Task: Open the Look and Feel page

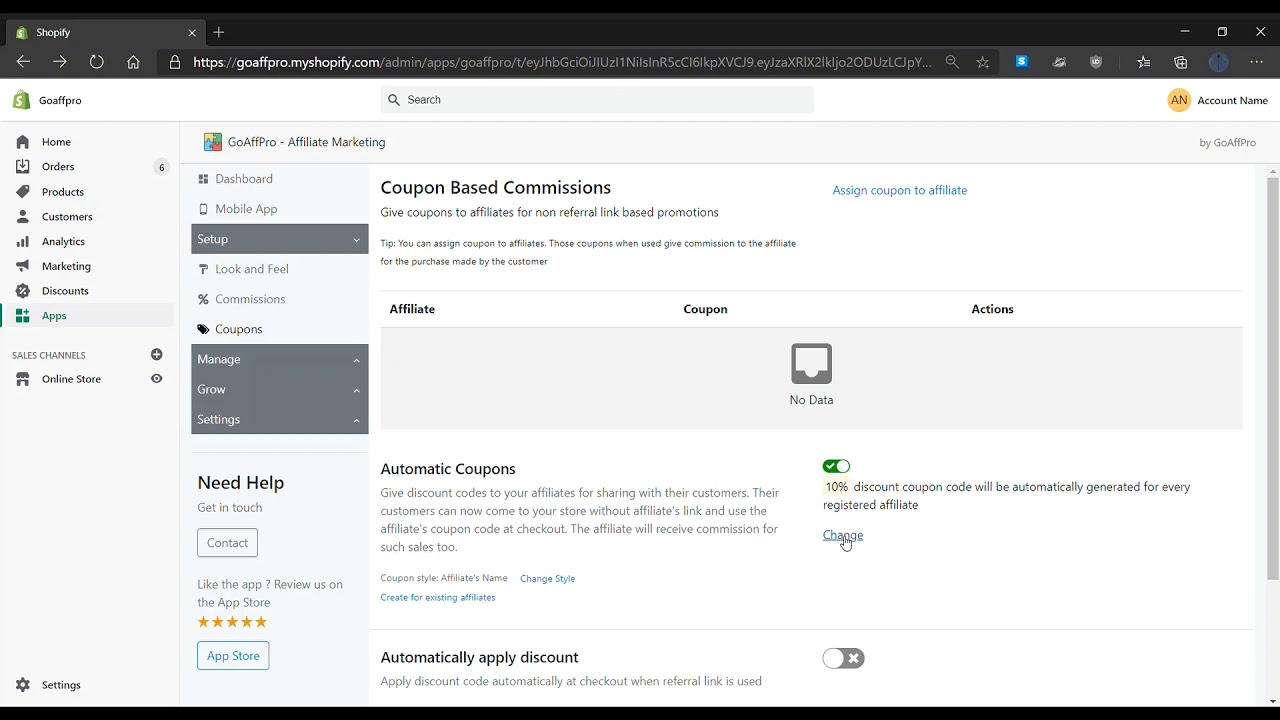Action: coord(252,269)
